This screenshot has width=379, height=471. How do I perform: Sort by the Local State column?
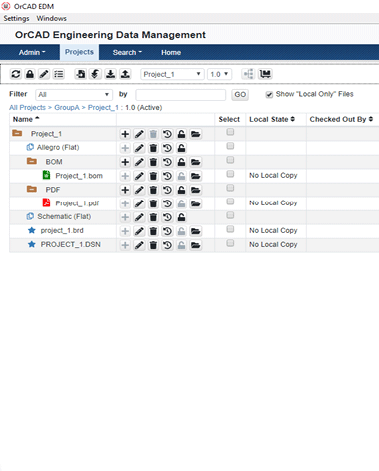pyautogui.click(x=272, y=119)
